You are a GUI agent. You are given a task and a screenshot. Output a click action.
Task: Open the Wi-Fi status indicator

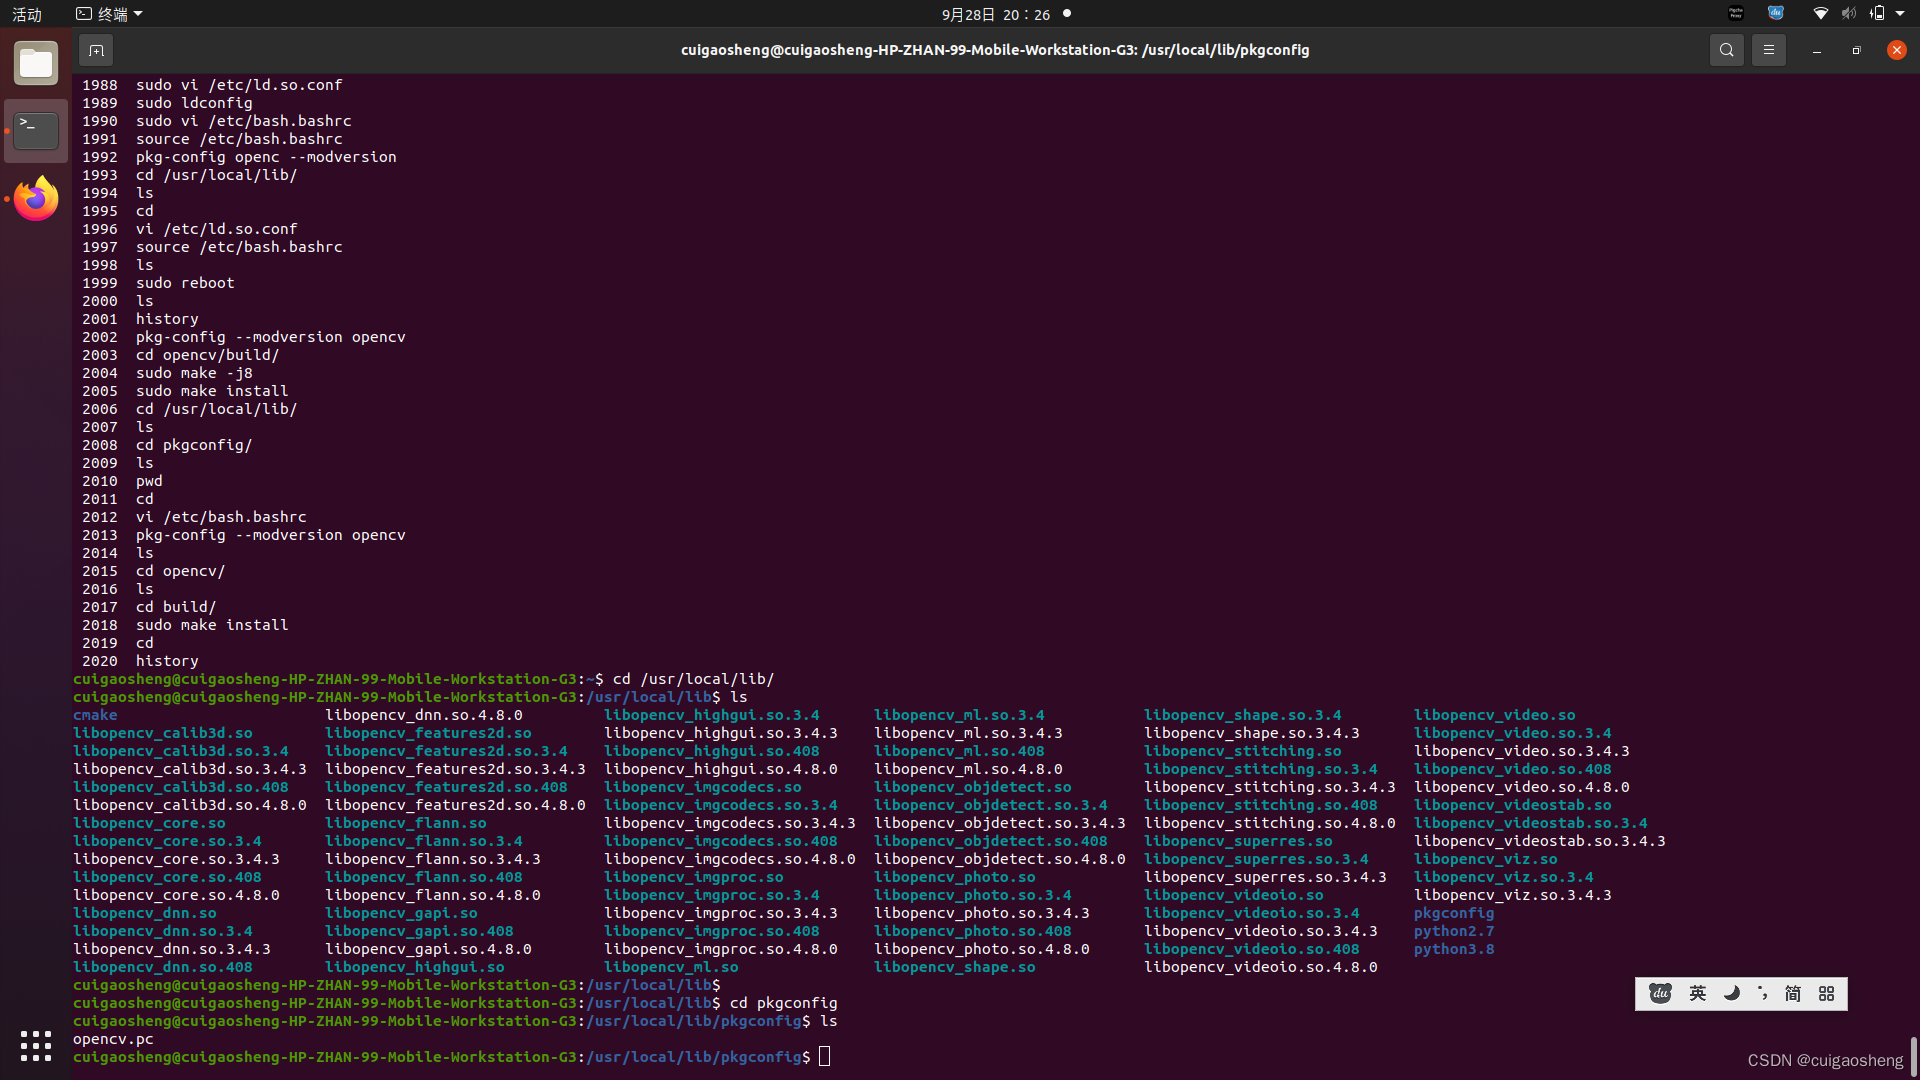(x=1821, y=13)
